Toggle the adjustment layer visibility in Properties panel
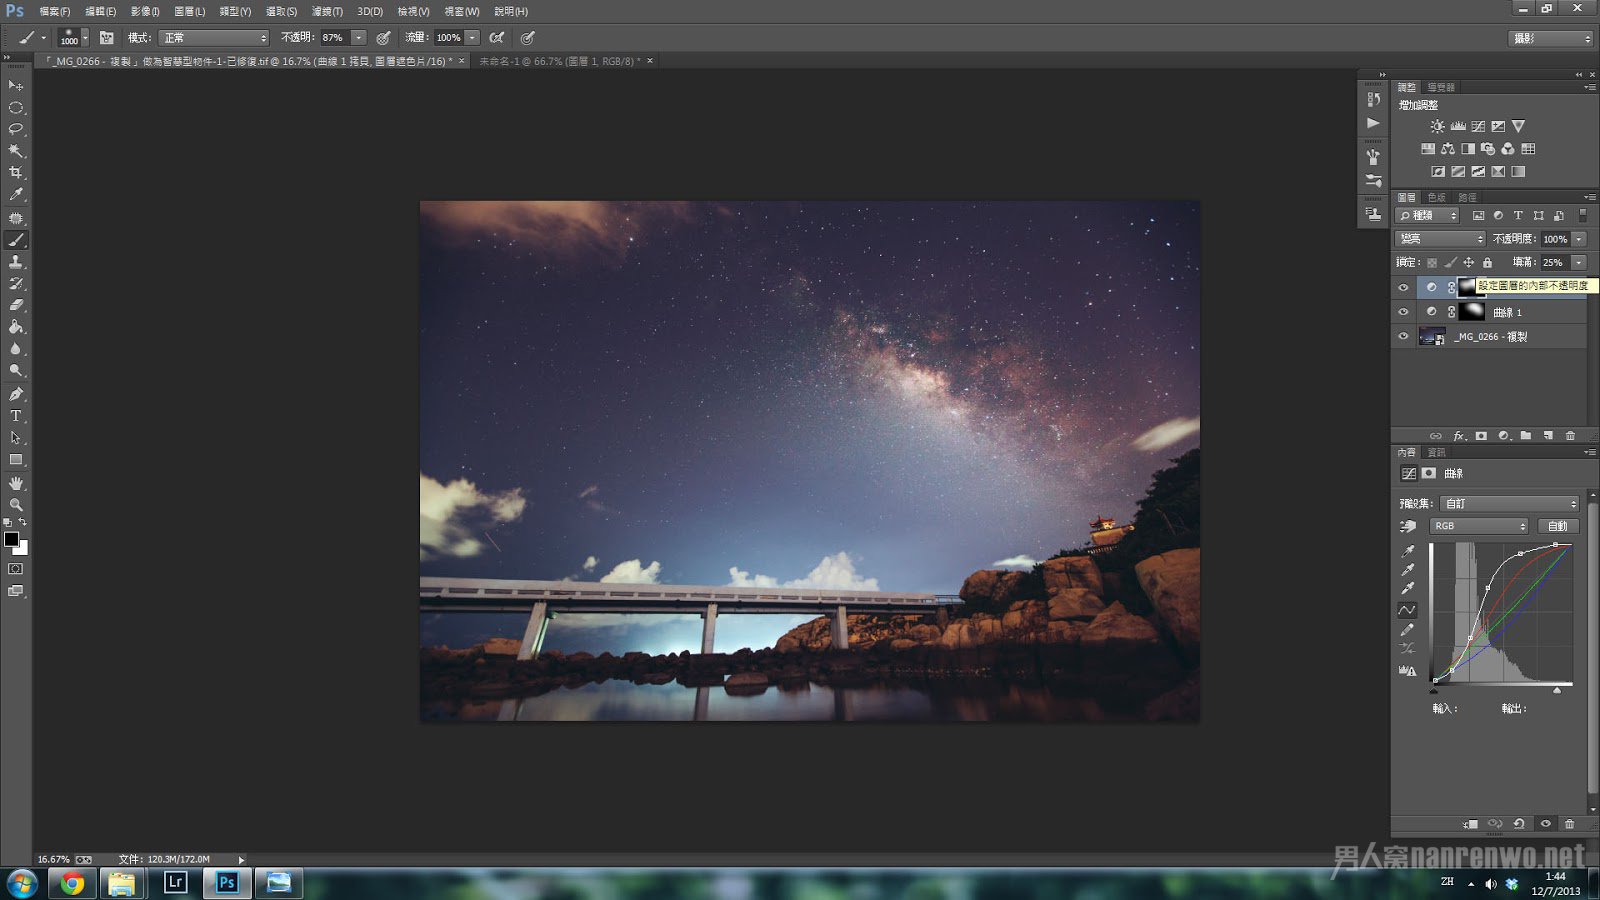The width and height of the screenshot is (1600, 900). click(1546, 824)
